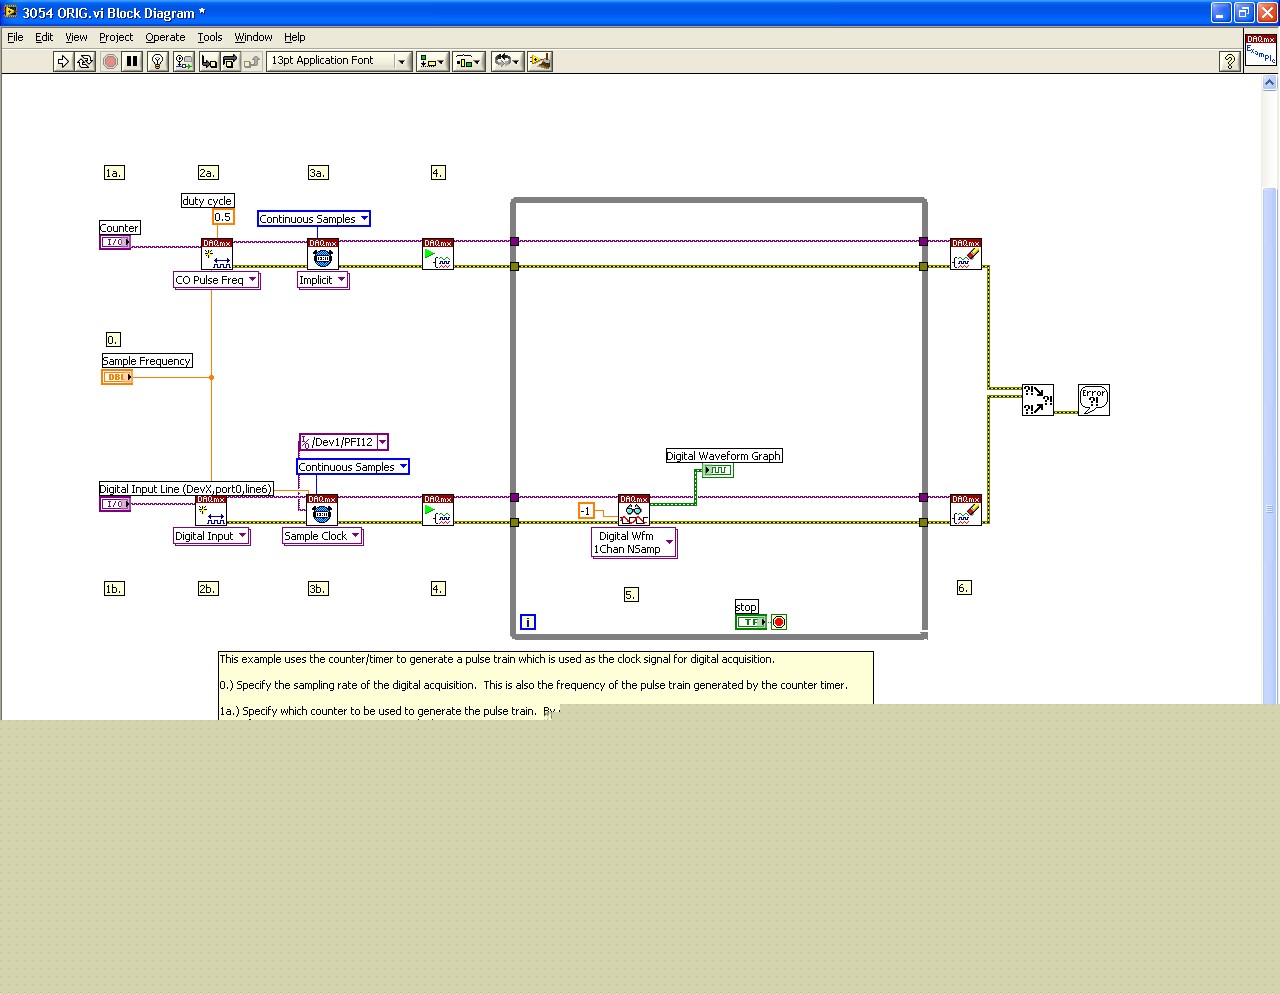1280x994 pixels.
Task: Select the Simple Error Handler node
Action: click(1094, 400)
